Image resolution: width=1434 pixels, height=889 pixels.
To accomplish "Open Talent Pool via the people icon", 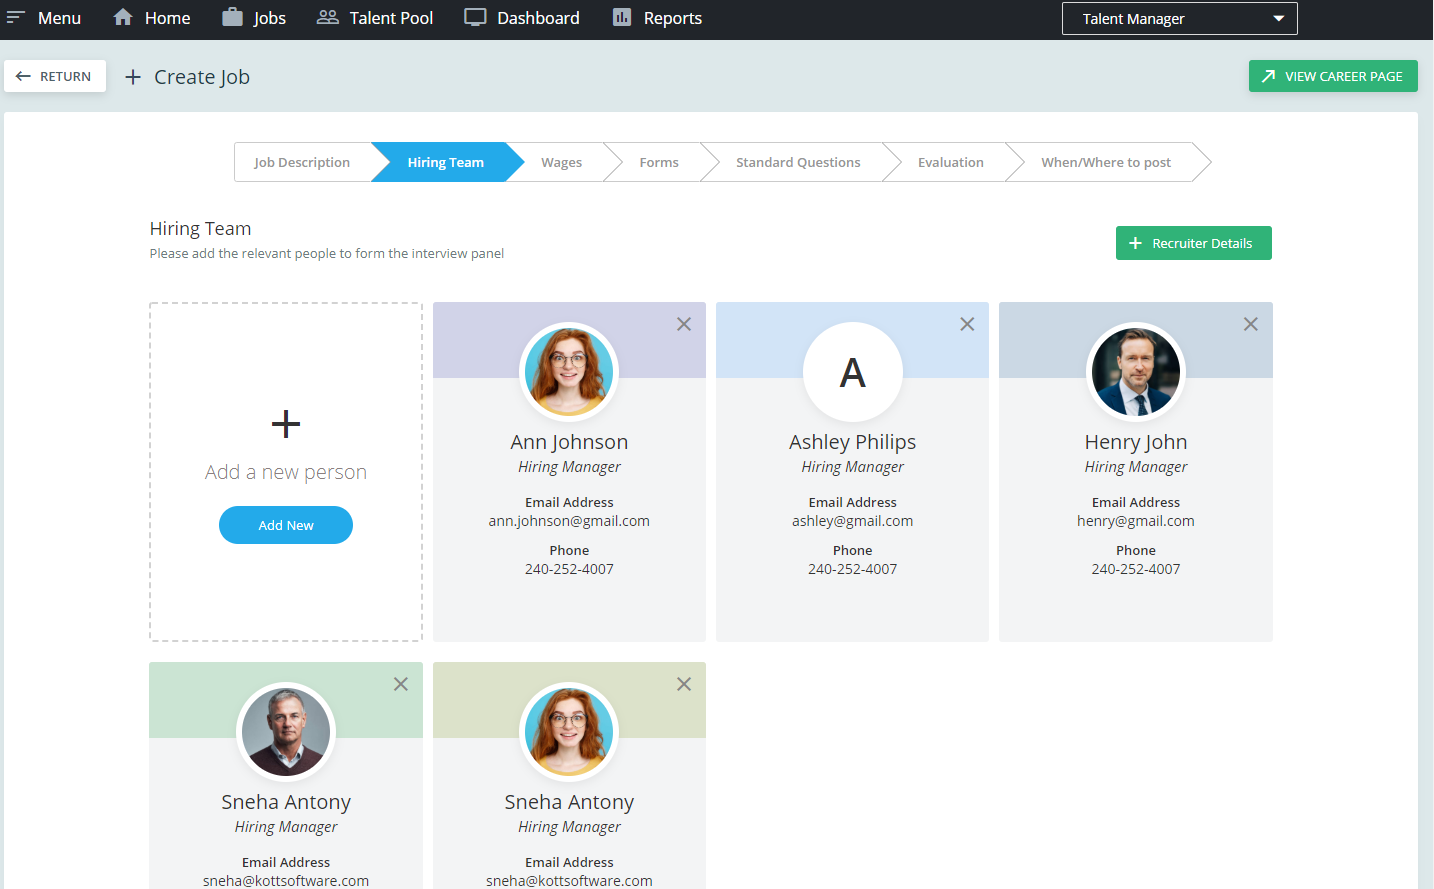I will point(328,17).
